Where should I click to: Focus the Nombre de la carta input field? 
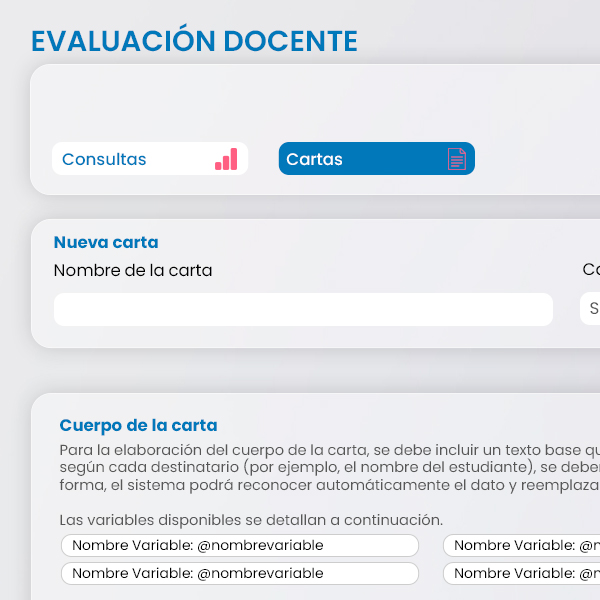[x=303, y=309]
